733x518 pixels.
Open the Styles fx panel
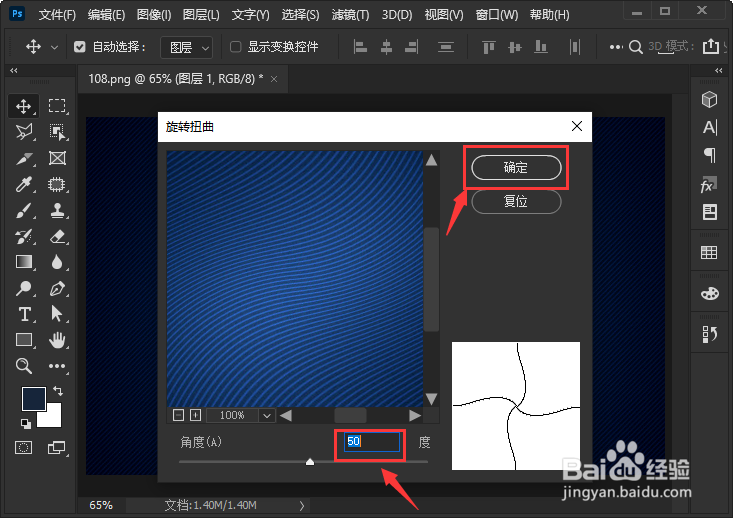[709, 185]
